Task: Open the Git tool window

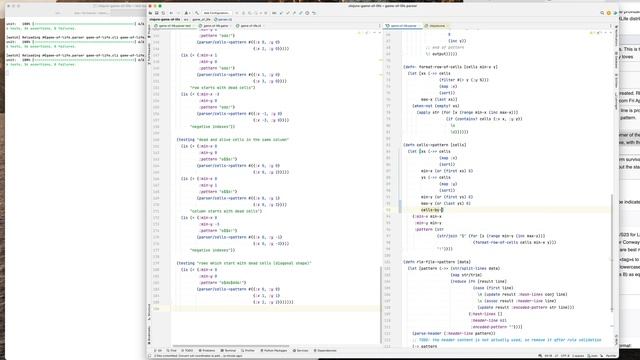Action: [158, 351]
